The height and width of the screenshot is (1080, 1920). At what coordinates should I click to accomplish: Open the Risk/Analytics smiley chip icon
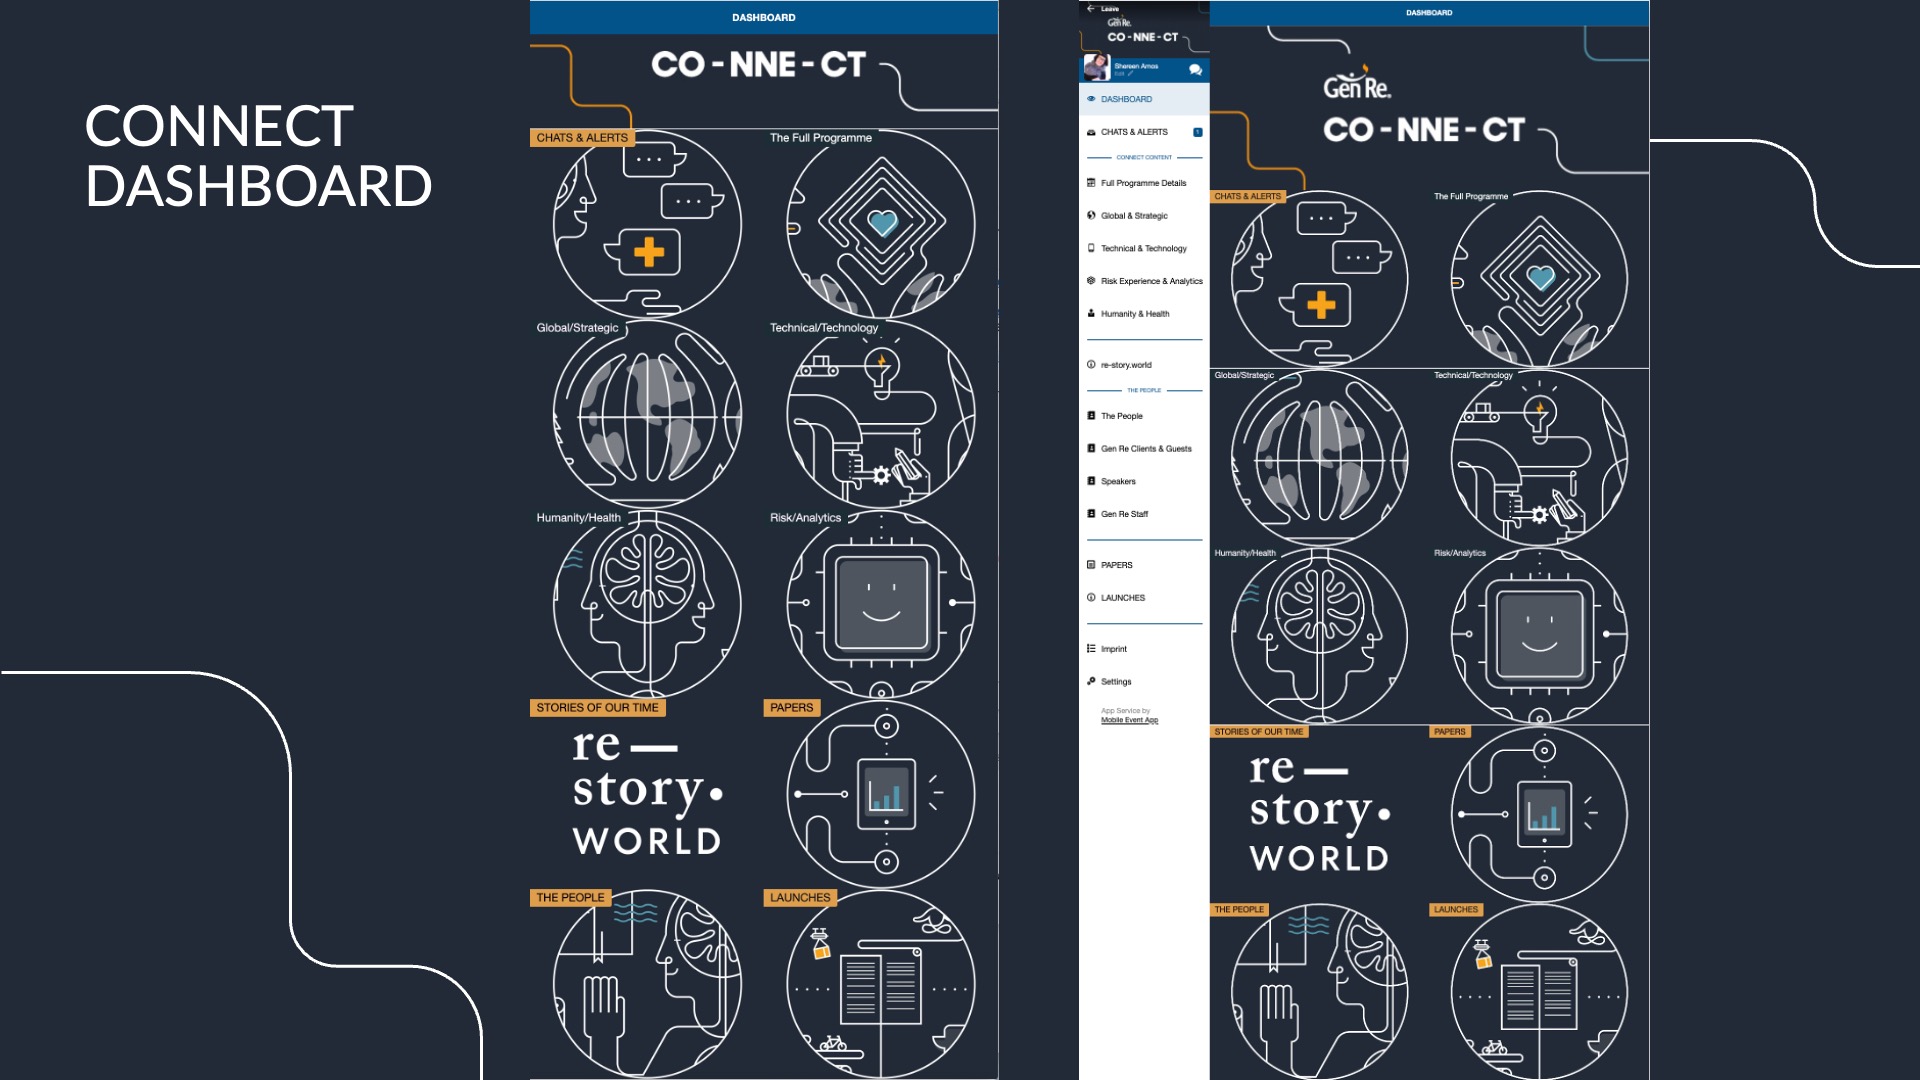tap(881, 604)
